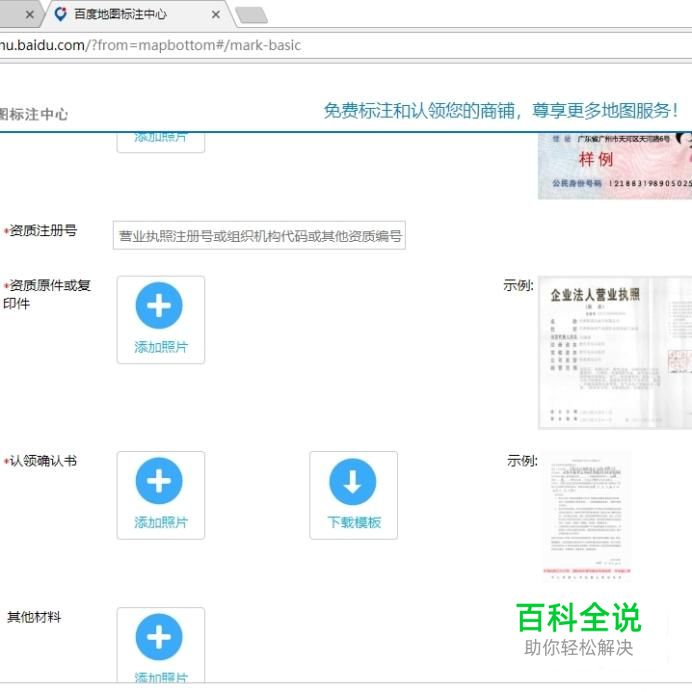Click the baidu.com address bar
Screen dimensions: 692x692
point(344,45)
